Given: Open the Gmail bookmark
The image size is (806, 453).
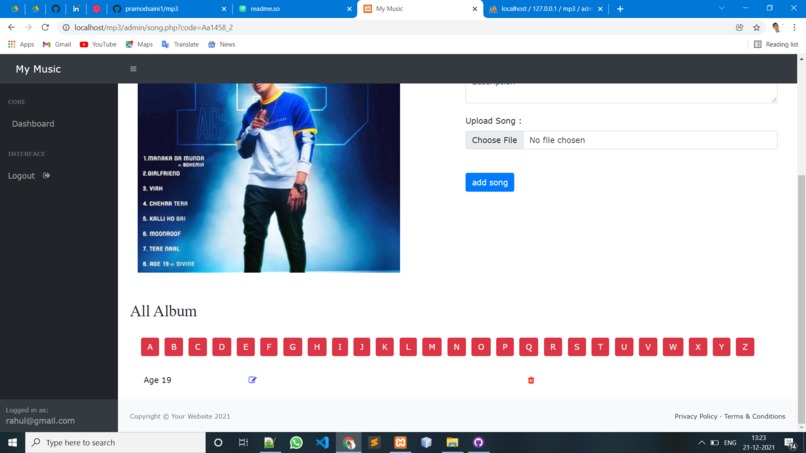Looking at the screenshot, I should (57, 44).
